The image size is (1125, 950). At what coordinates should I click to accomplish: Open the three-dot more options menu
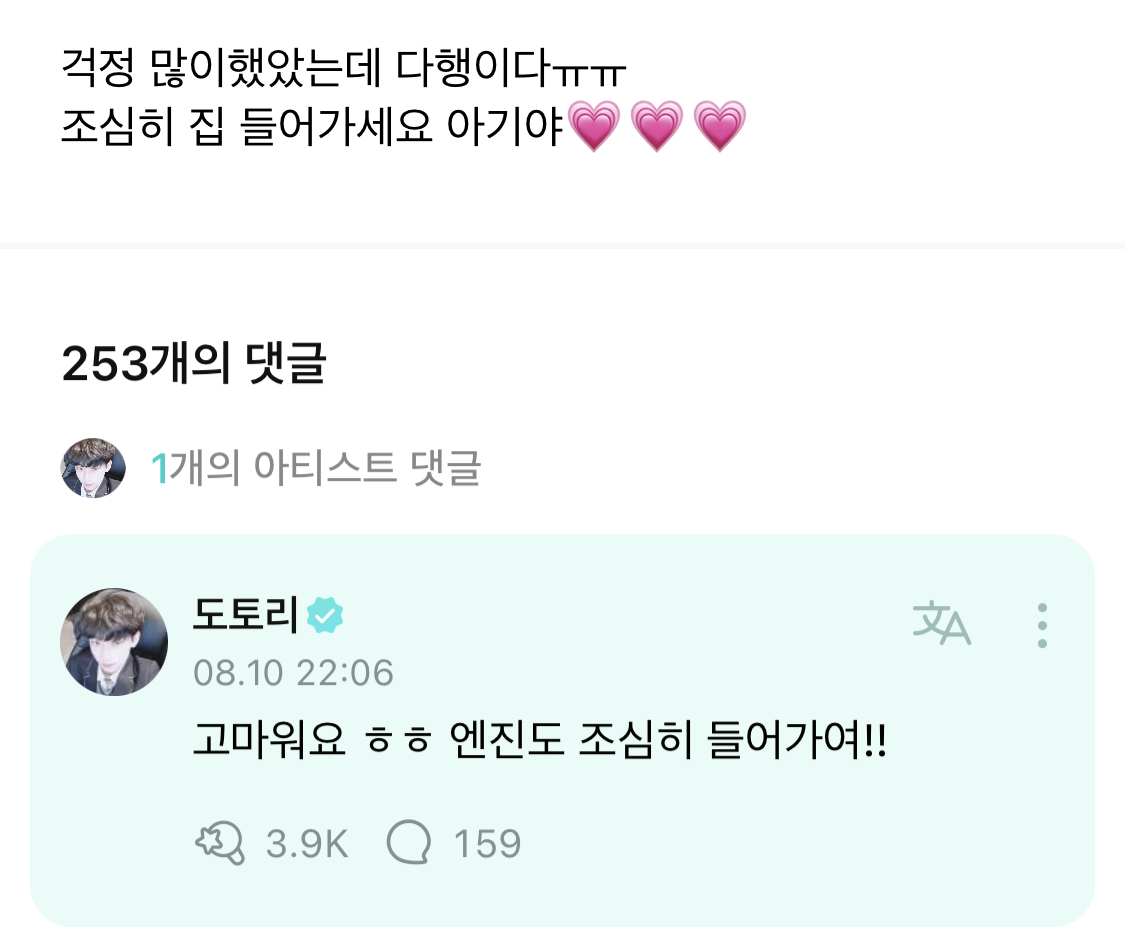[x=1042, y=625]
